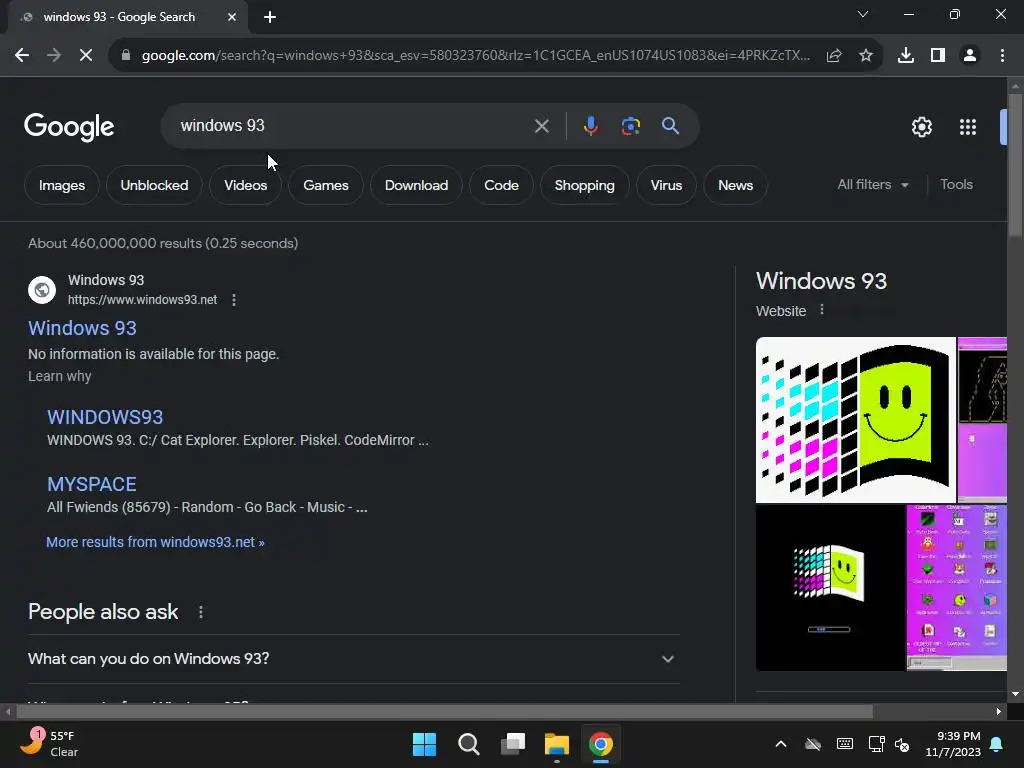Click the Learn why link
1024x768 pixels.
(59, 376)
